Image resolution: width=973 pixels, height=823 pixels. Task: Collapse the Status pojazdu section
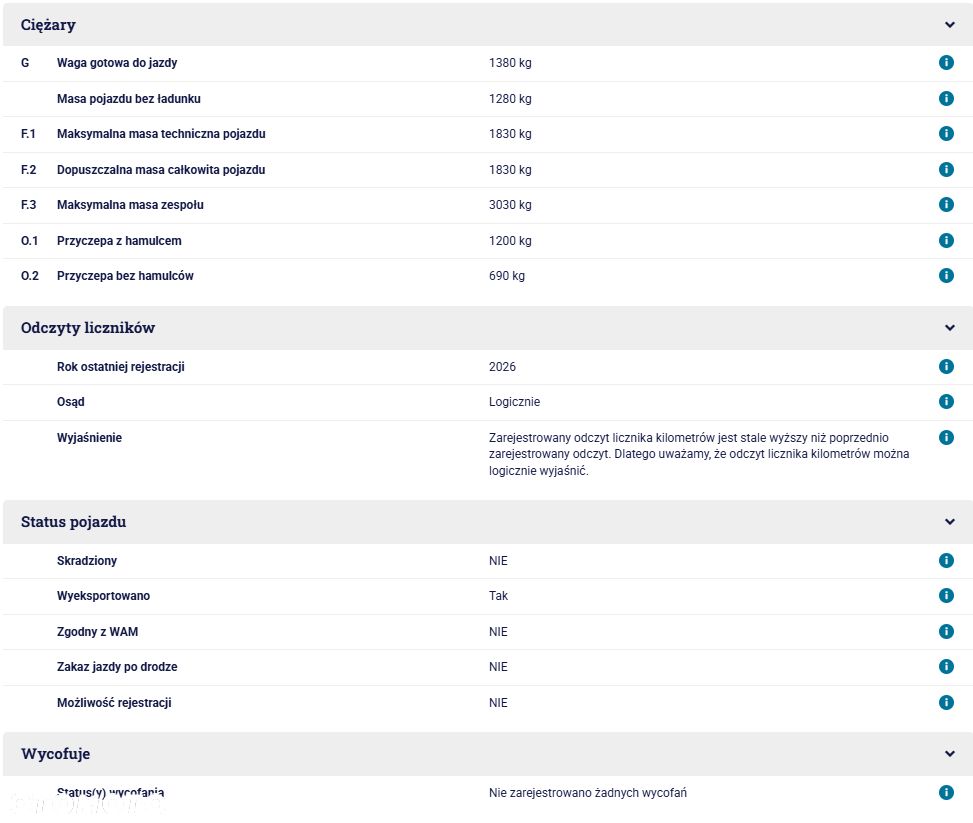pos(949,522)
